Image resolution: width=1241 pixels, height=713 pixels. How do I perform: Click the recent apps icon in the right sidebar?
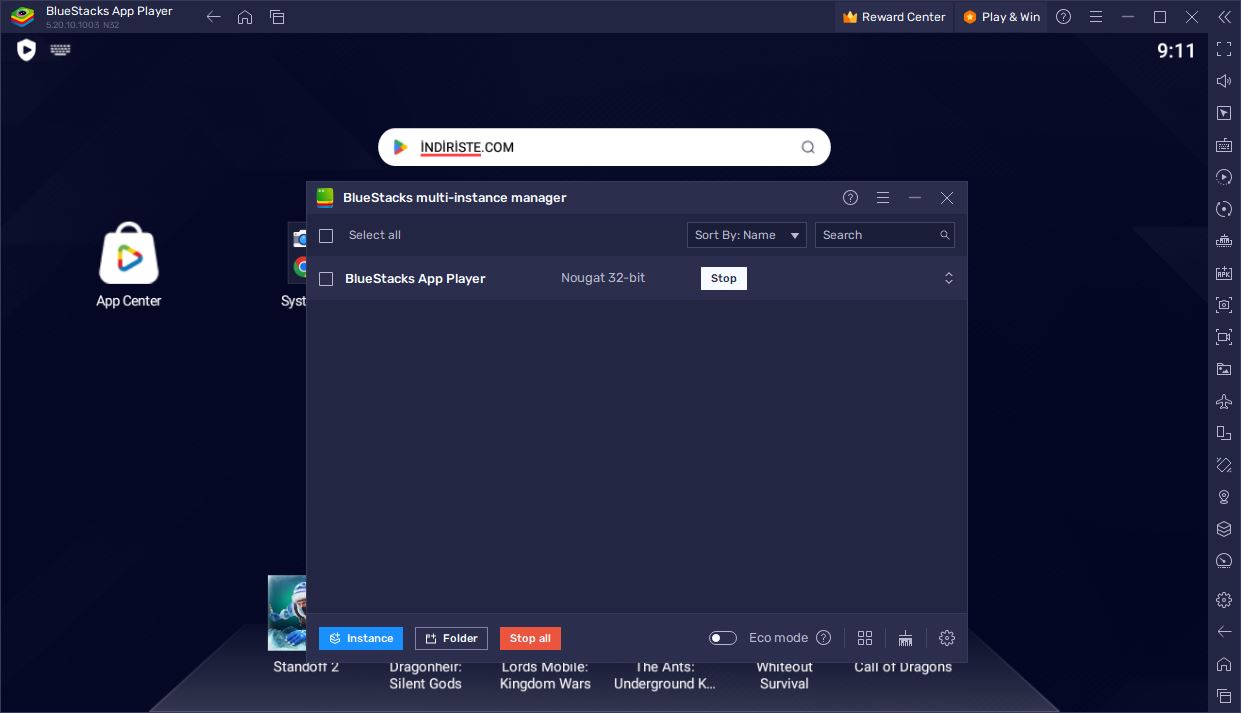coord(1224,696)
